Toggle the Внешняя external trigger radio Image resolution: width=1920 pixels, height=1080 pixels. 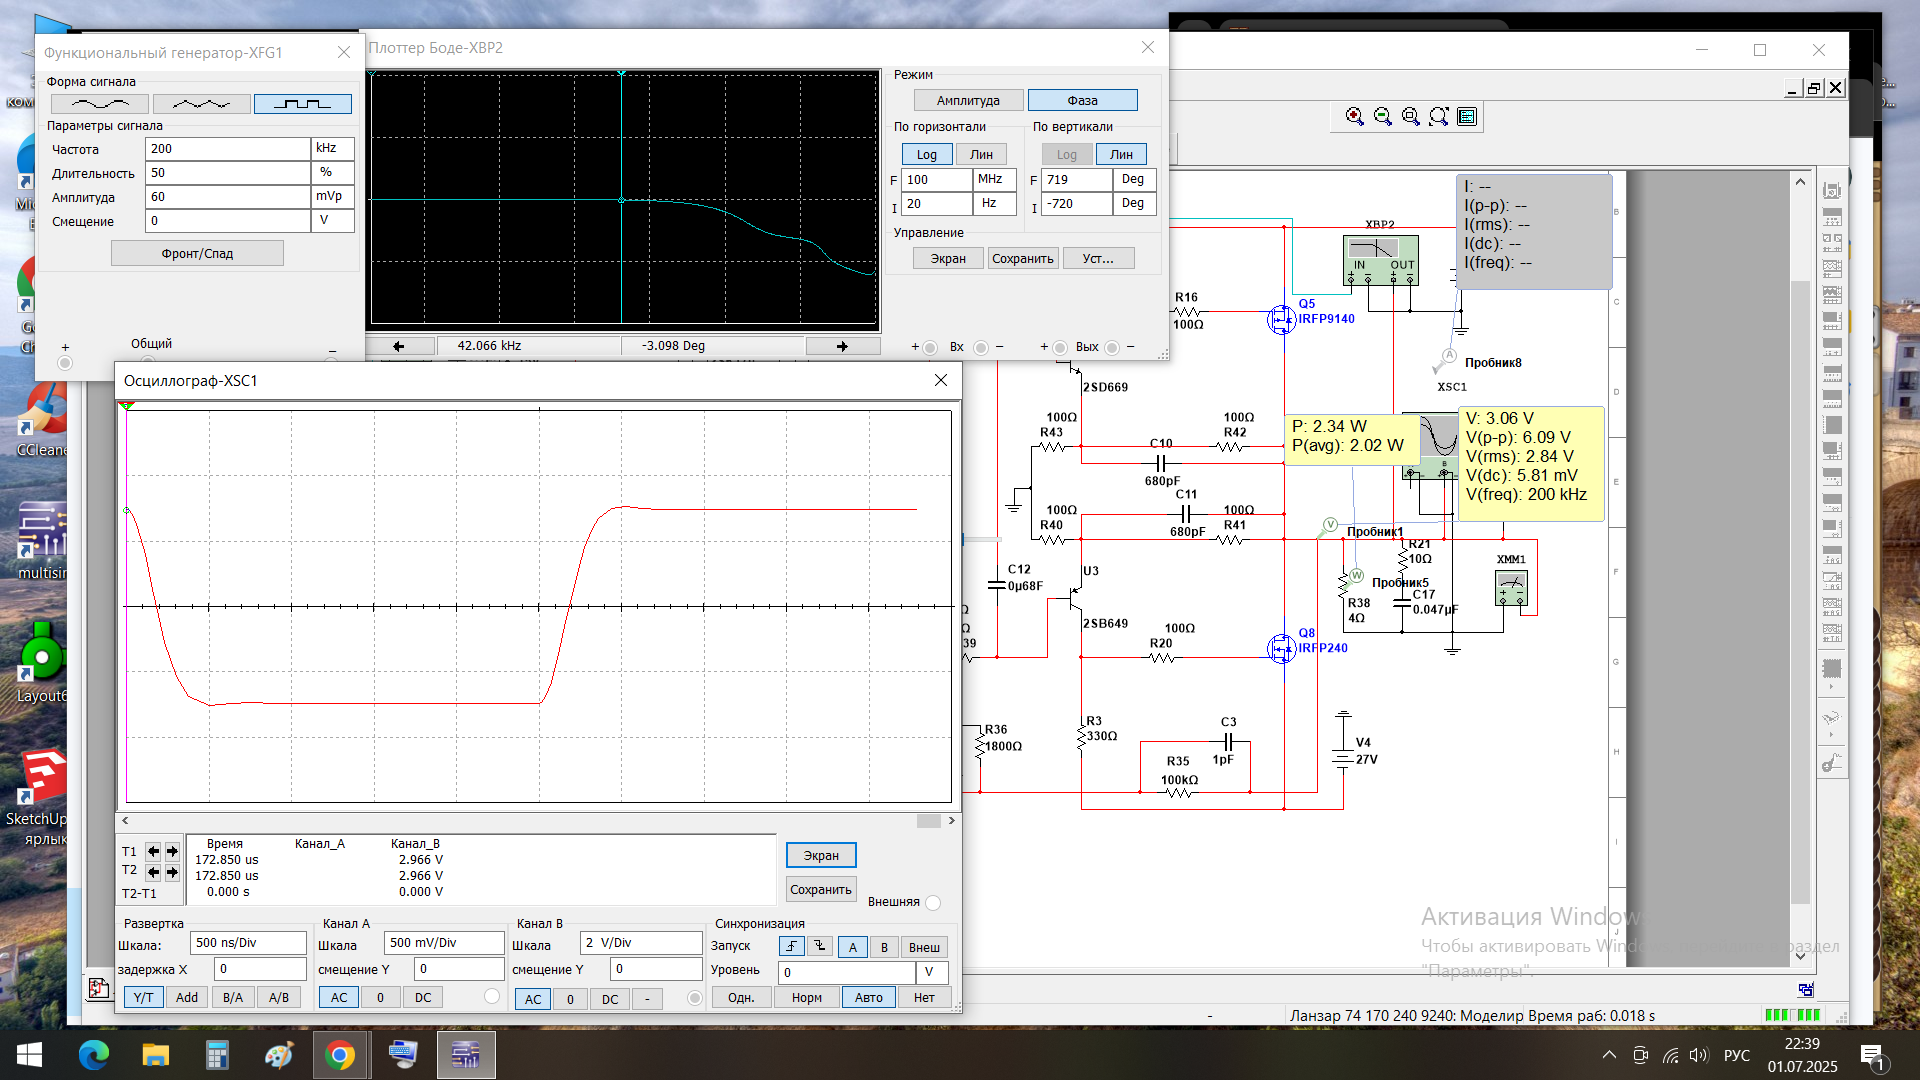point(933,903)
